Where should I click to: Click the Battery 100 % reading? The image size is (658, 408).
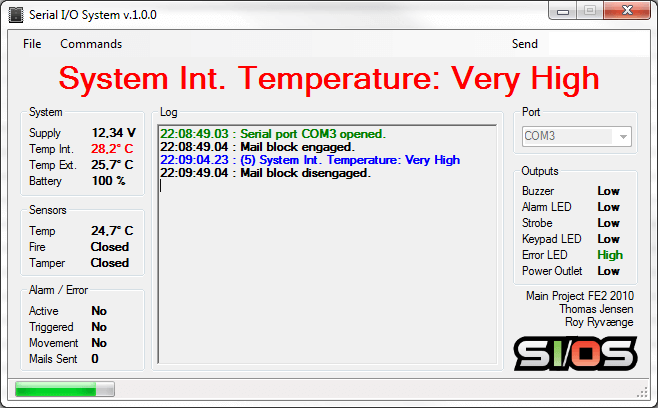(109, 181)
